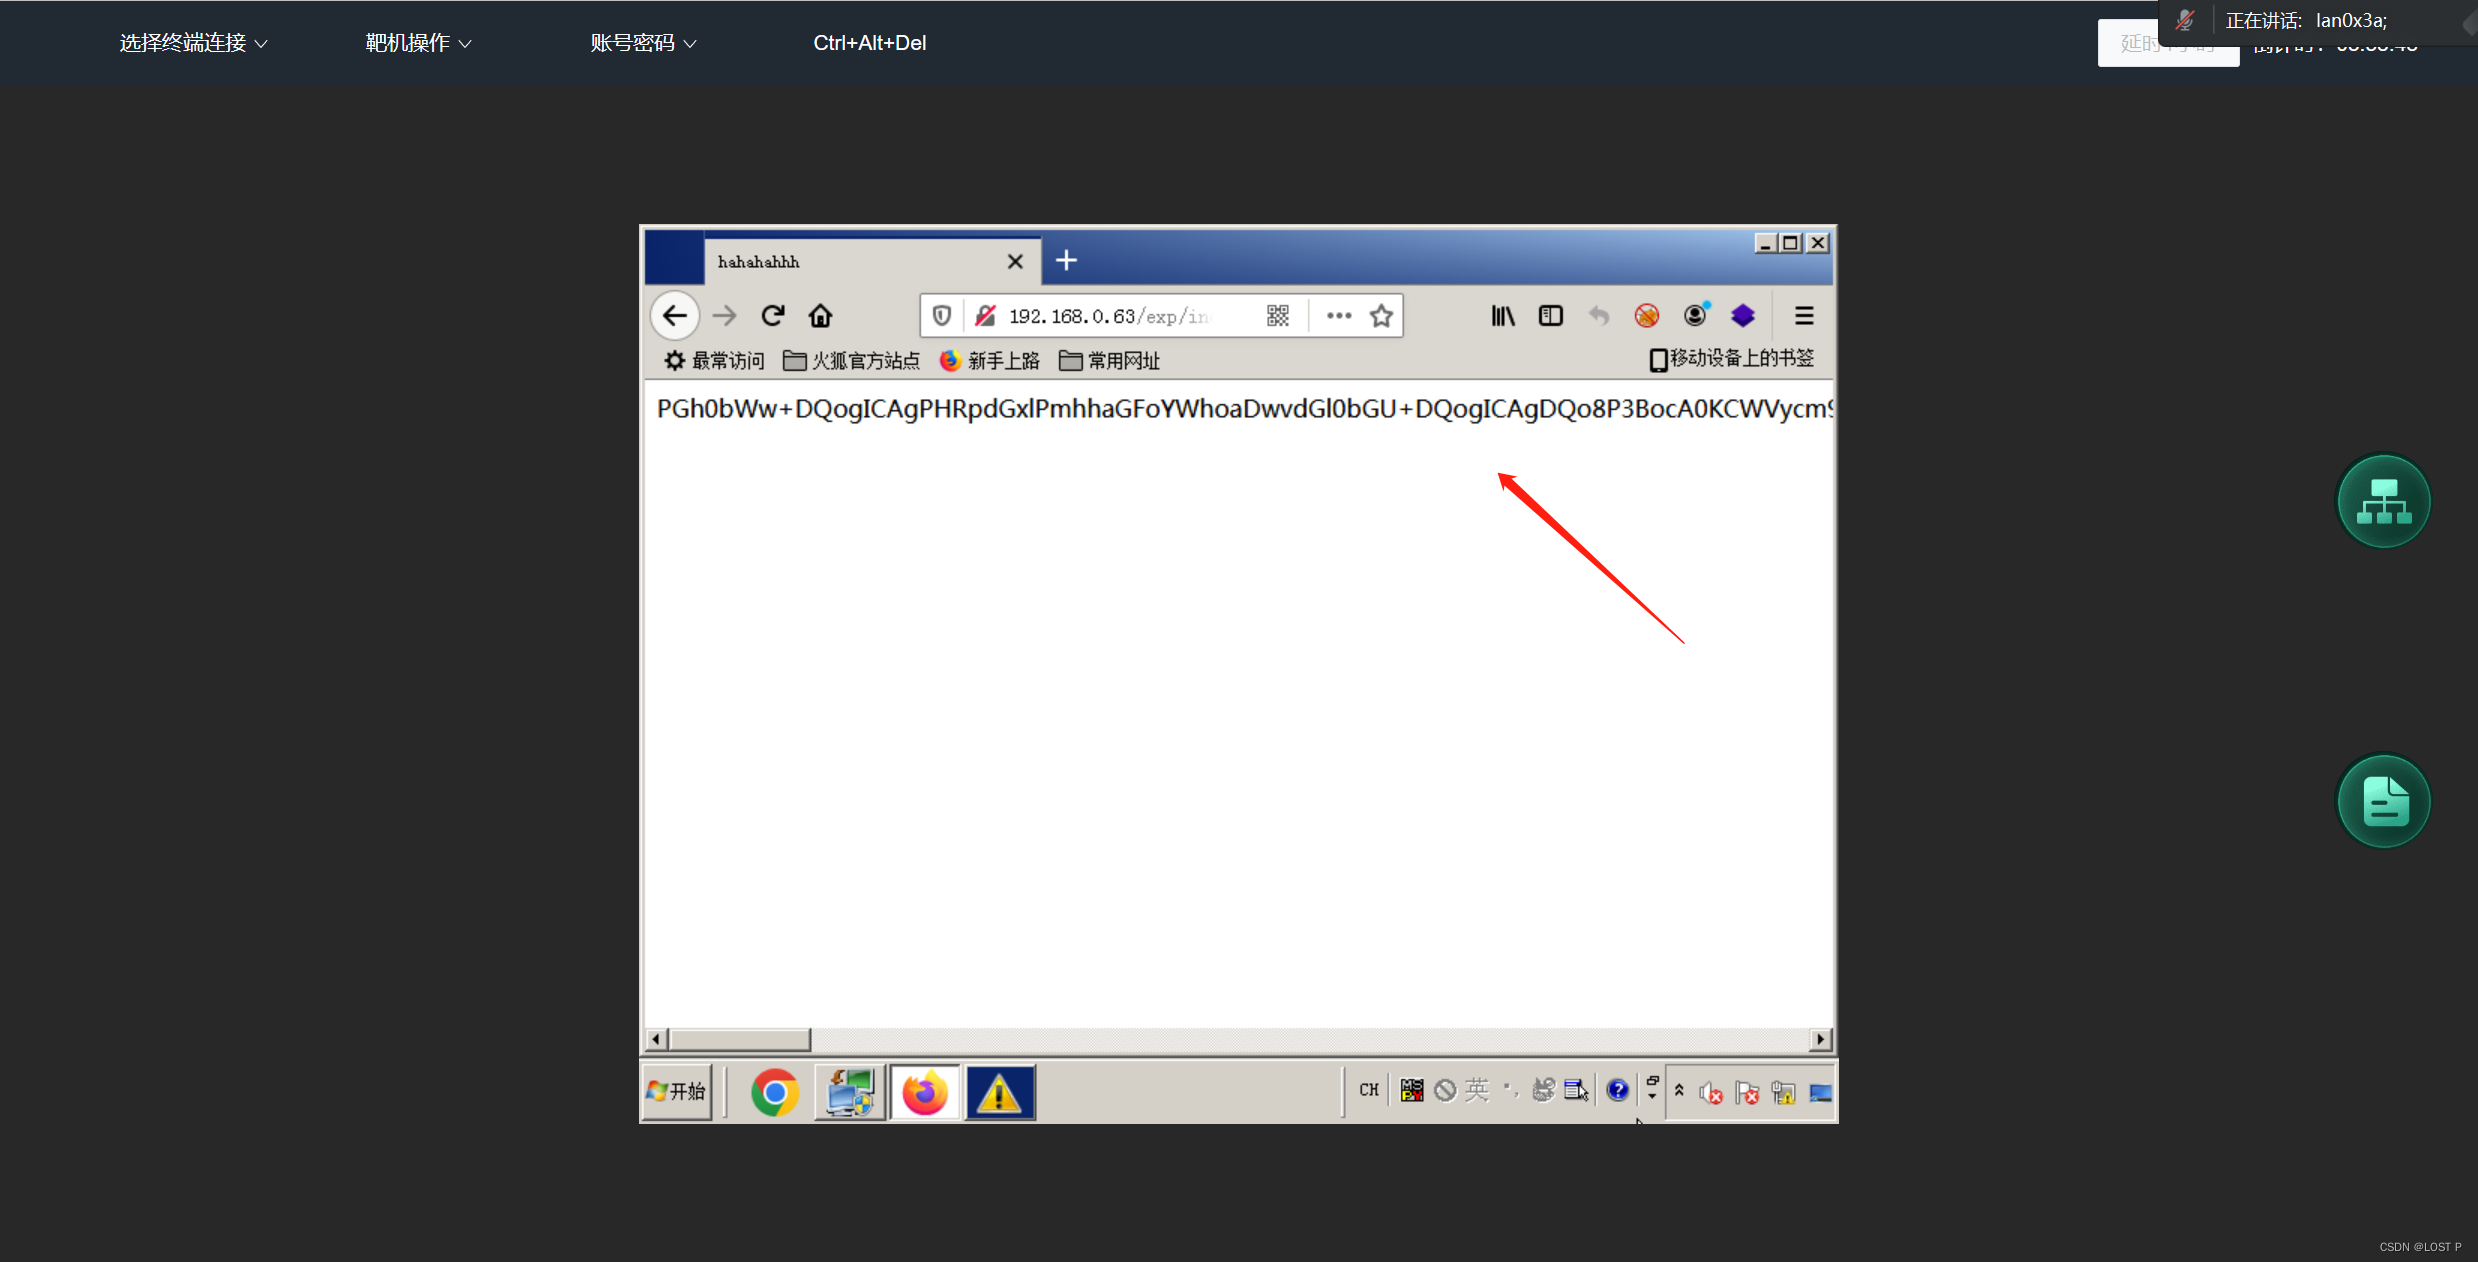The height and width of the screenshot is (1262, 2478).
Task: Click the purple diamond extension icon
Action: point(1743,316)
